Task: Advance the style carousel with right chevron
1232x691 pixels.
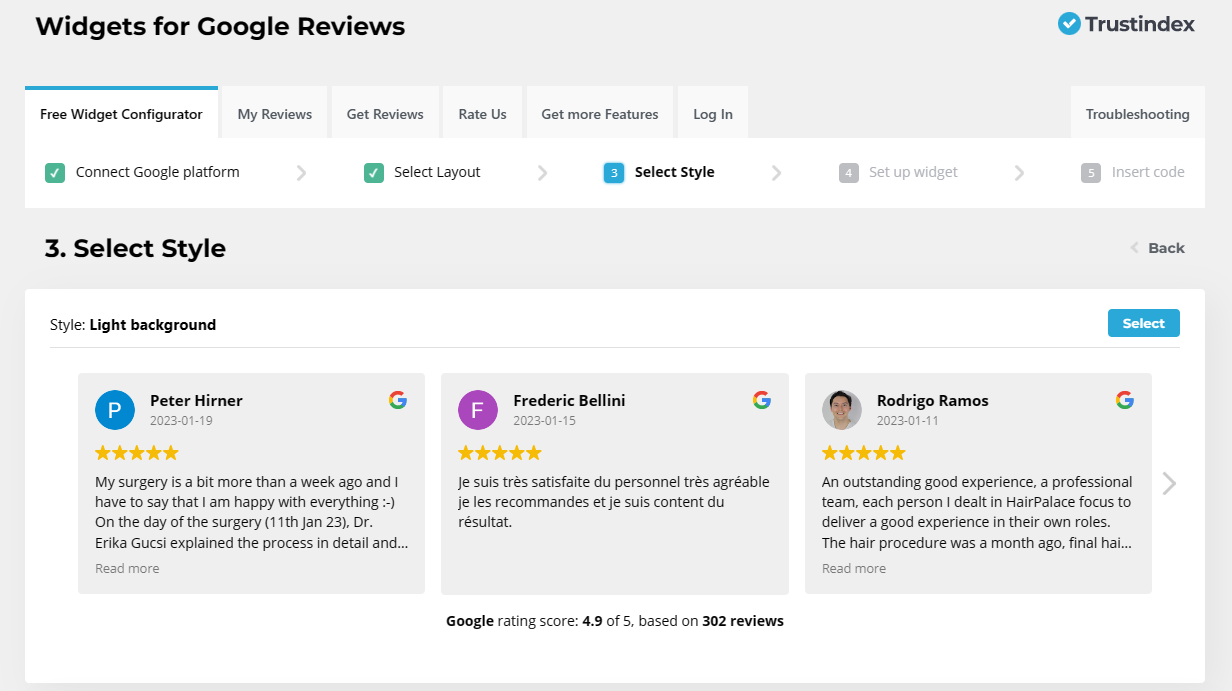Action: 1168,483
